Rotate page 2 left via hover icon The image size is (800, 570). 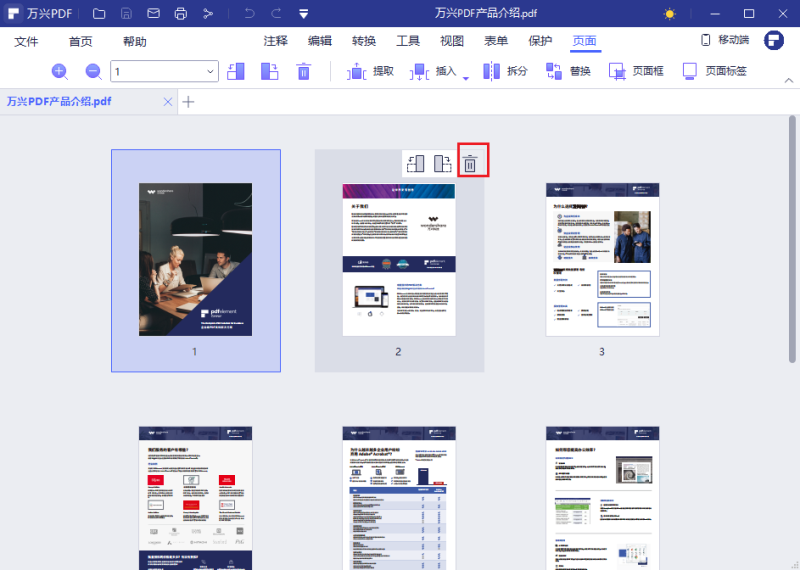(x=417, y=163)
